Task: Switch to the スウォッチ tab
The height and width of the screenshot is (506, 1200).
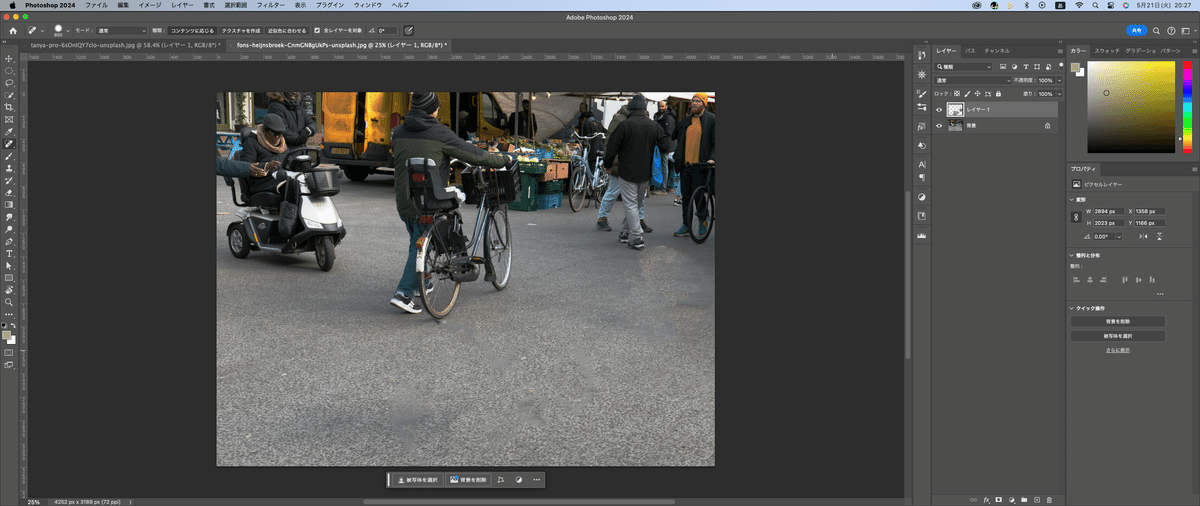Action: 1107,50
